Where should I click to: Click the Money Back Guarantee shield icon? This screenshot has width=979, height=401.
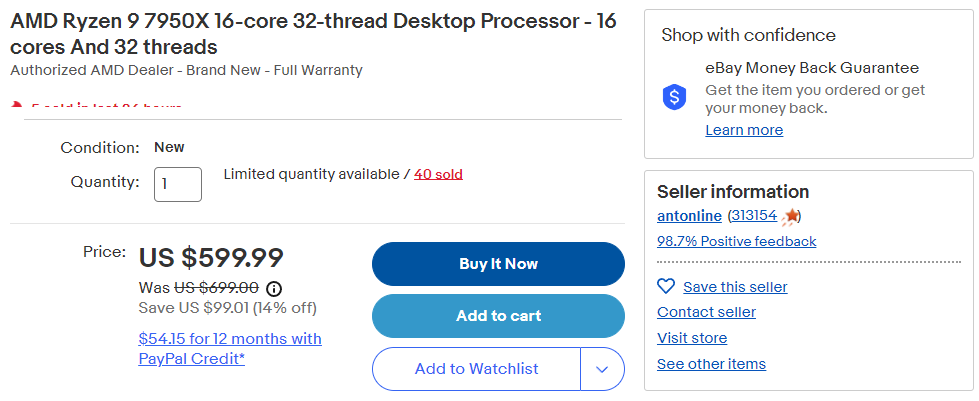[675, 97]
